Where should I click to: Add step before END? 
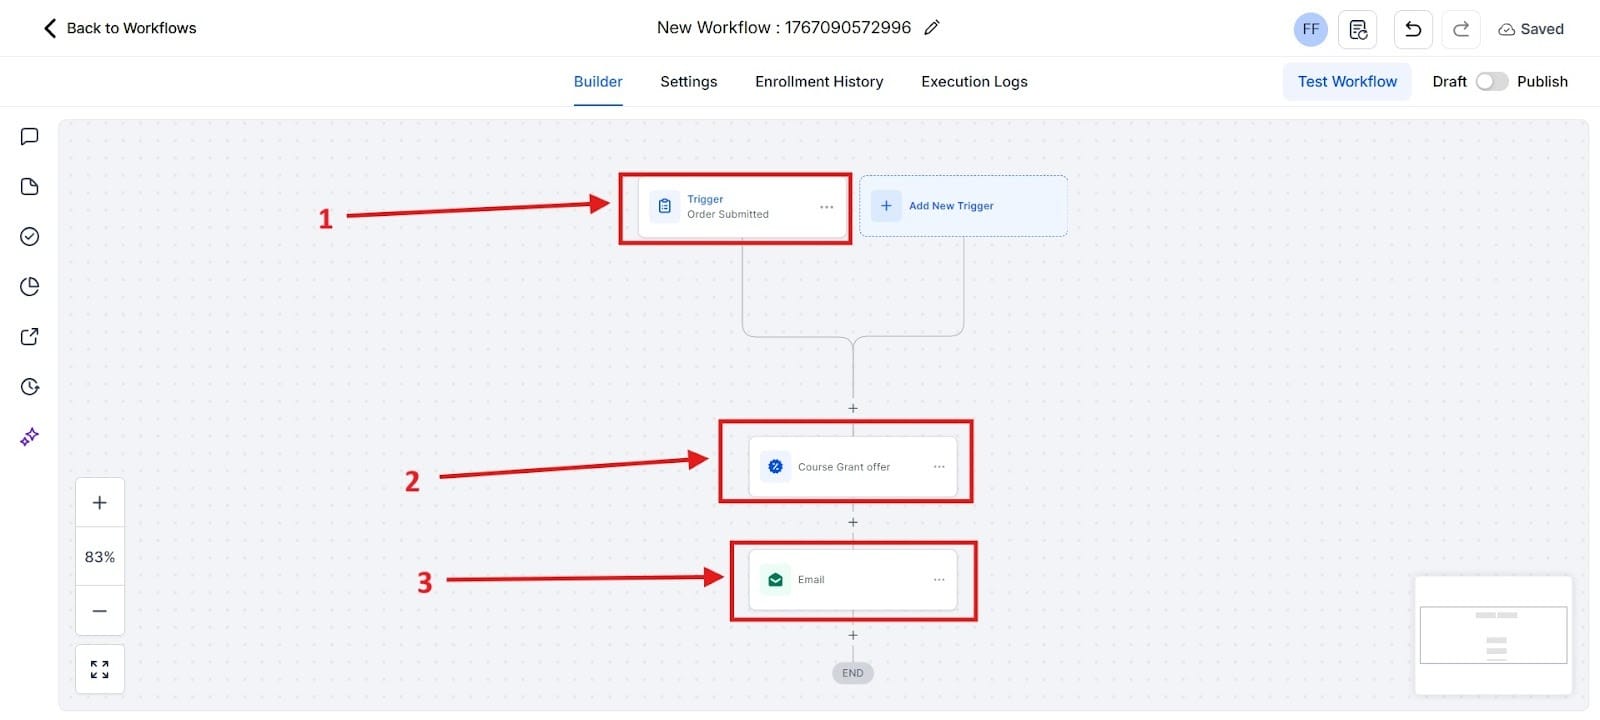click(x=853, y=635)
